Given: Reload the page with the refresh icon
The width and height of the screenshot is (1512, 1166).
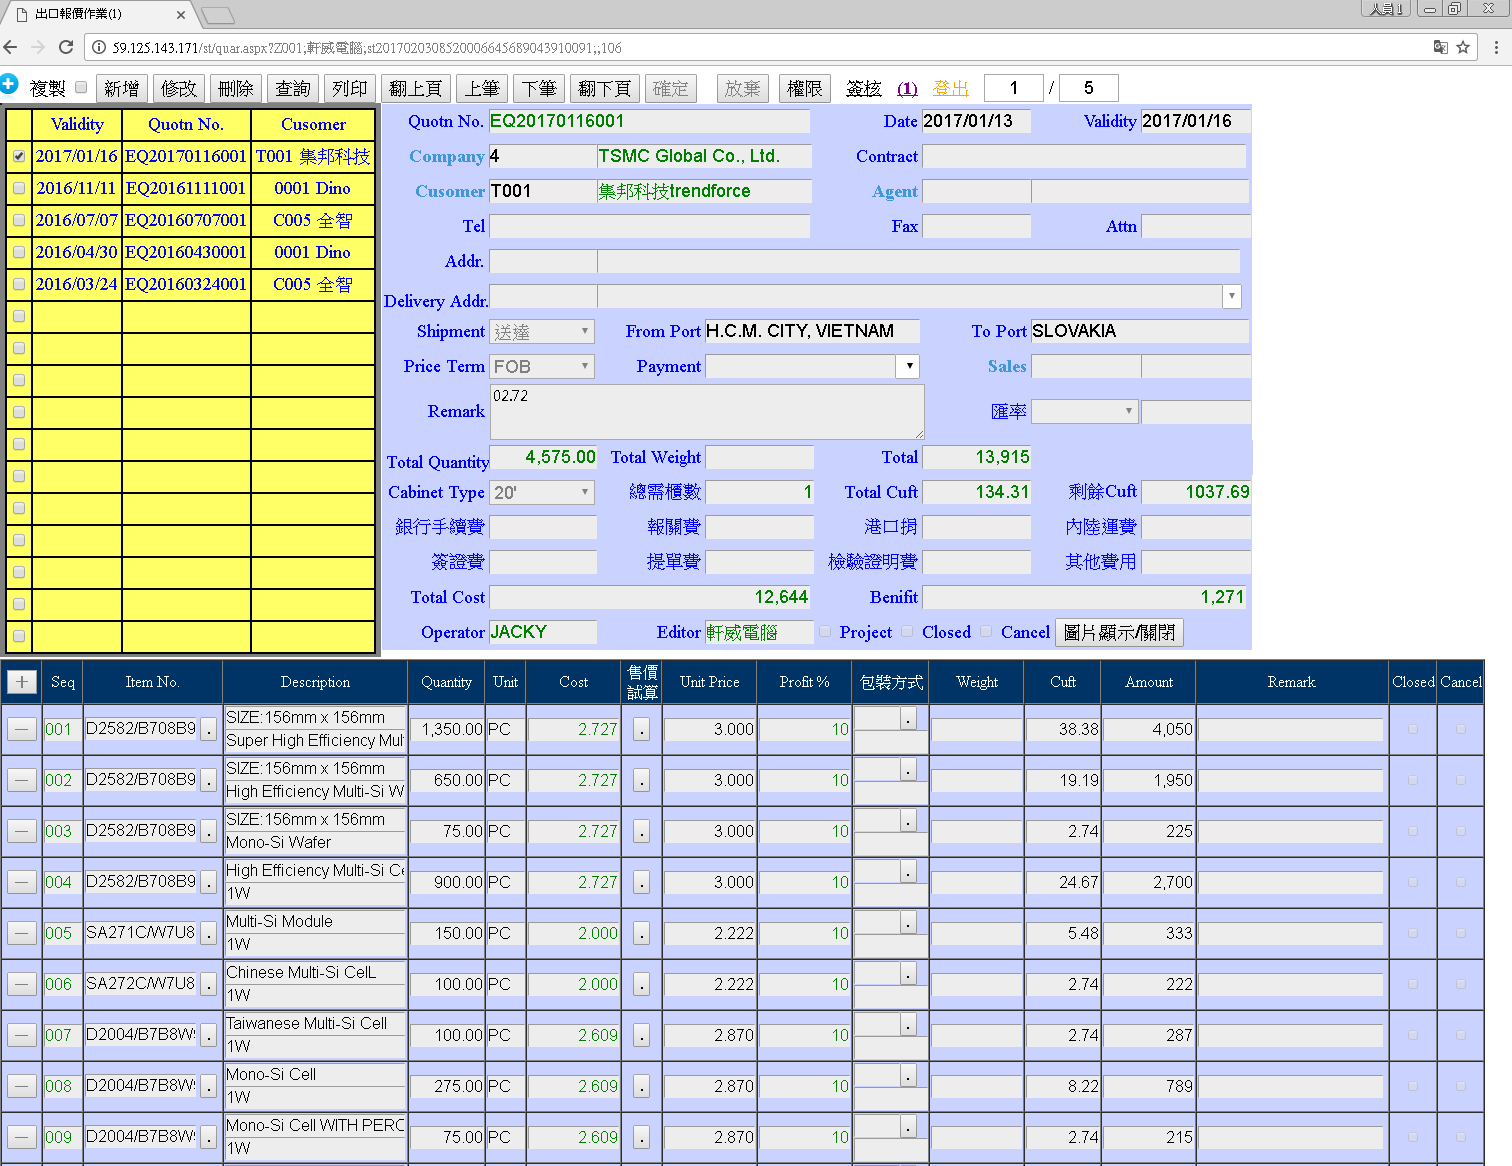Looking at the screenshot, I should click(66, 47).
